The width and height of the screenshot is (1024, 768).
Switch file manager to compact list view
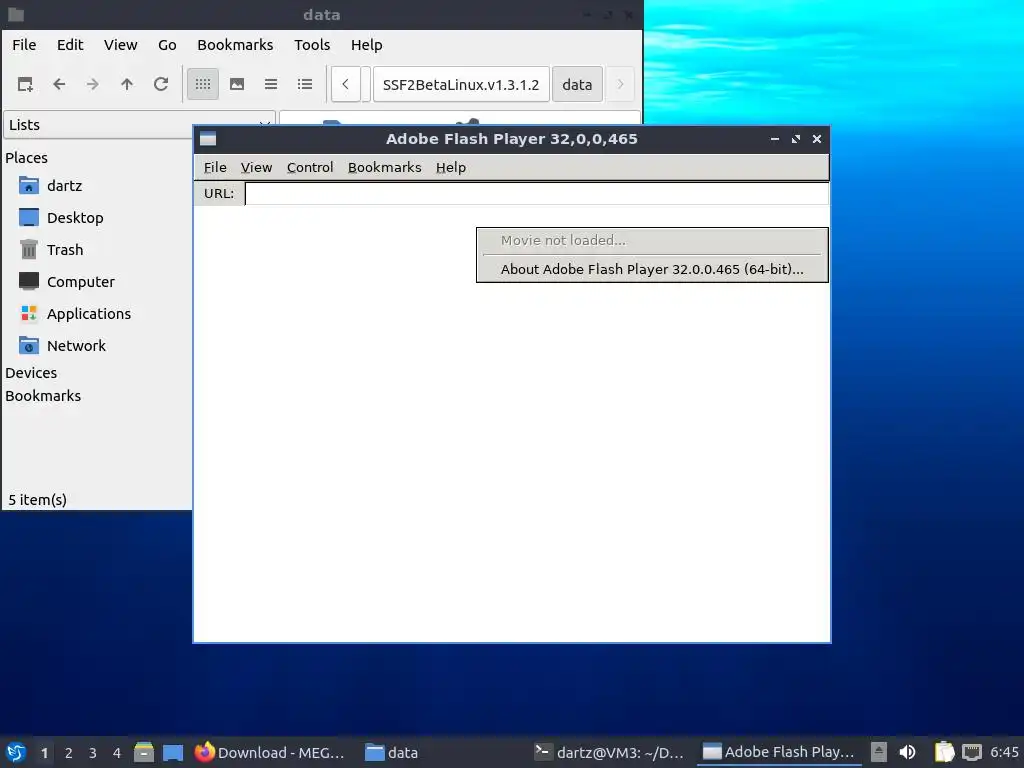tap(271, 84)
